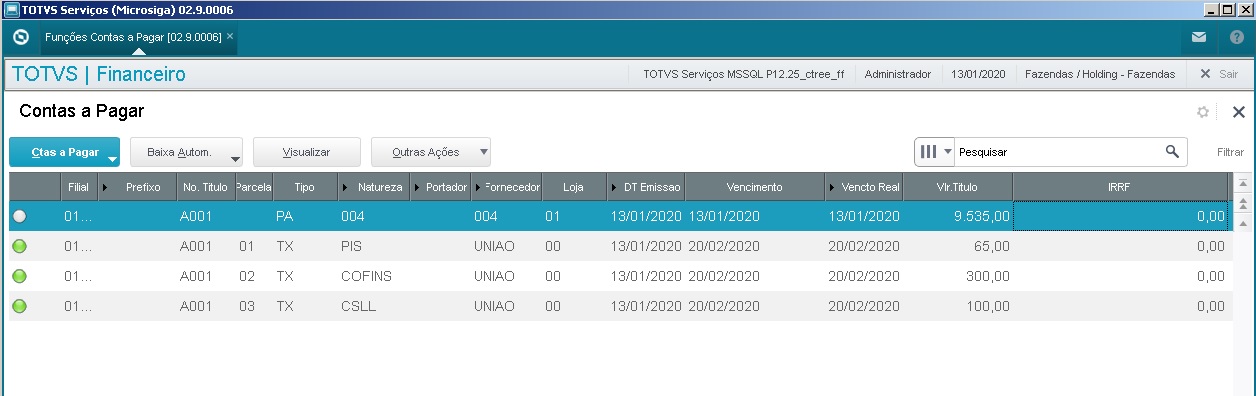Image resolution: width=1256 pixels, height=396 pixels.
Task: Click parcela 03 cell in CSLL row
Action: pos(253,306)
